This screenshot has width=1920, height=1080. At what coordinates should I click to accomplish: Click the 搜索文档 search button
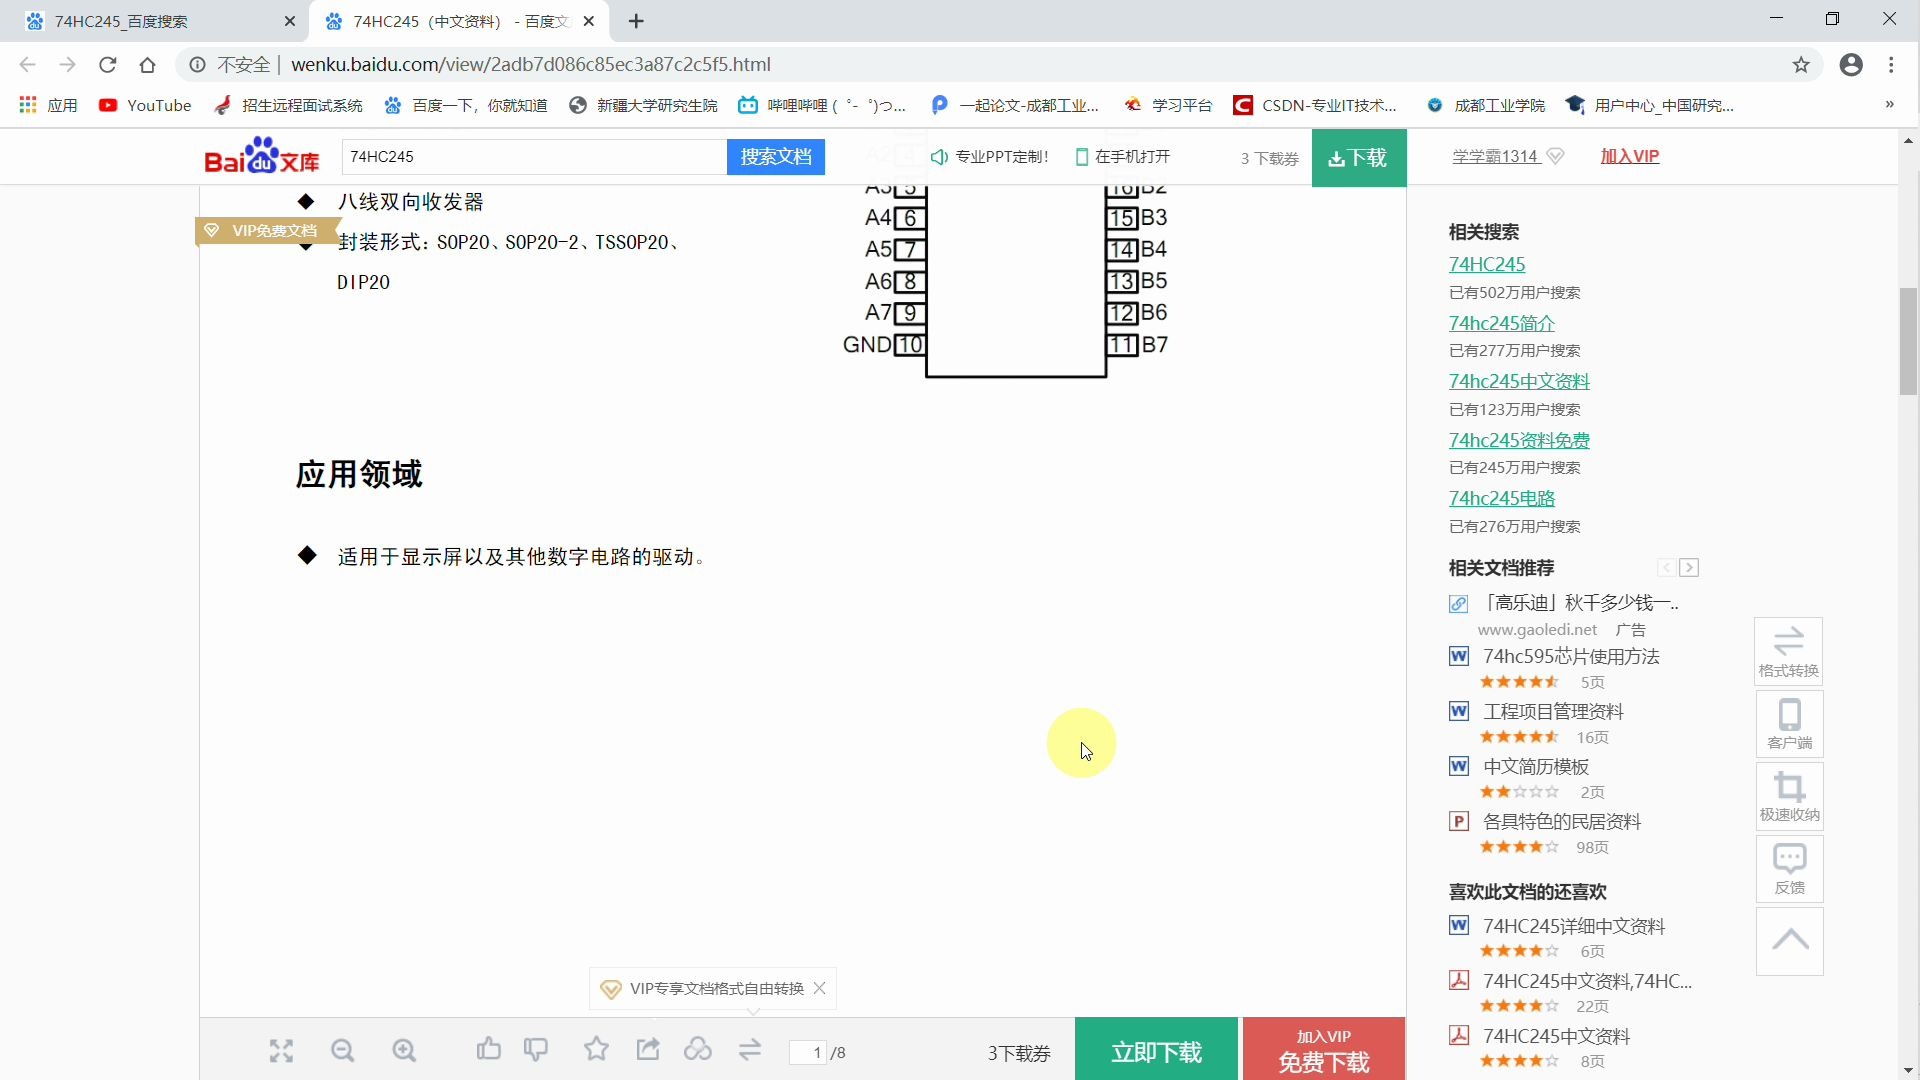(776, 157)
